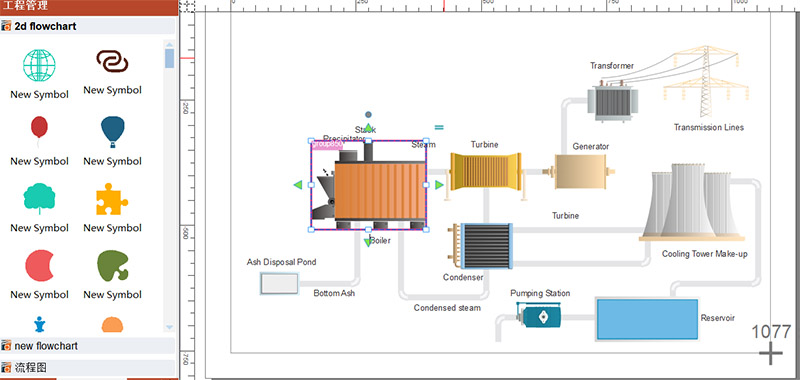Click the symbol panel scrollbar up arrow
Screen dimensions: 800x380
click(169, 45)
